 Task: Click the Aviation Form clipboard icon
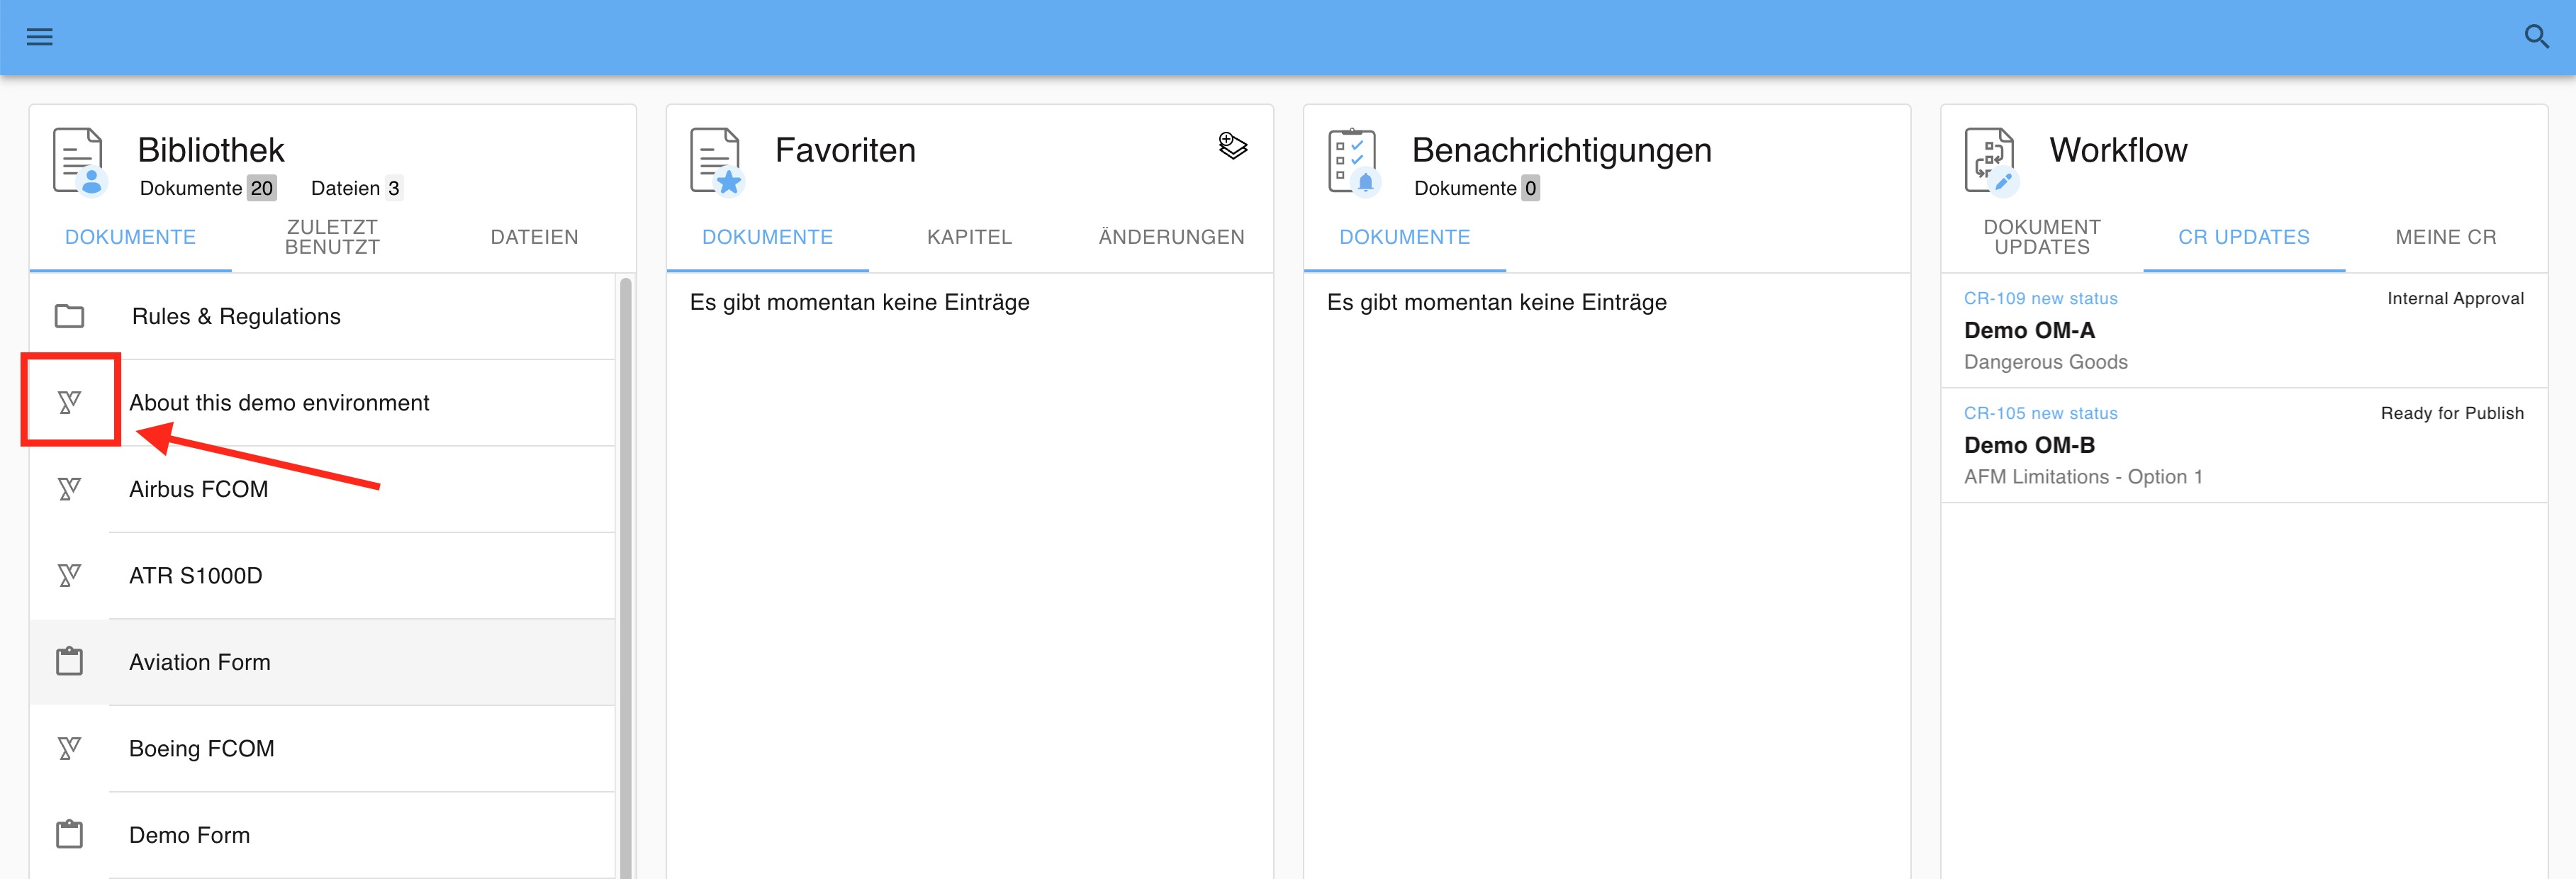[x=69, y=662]
